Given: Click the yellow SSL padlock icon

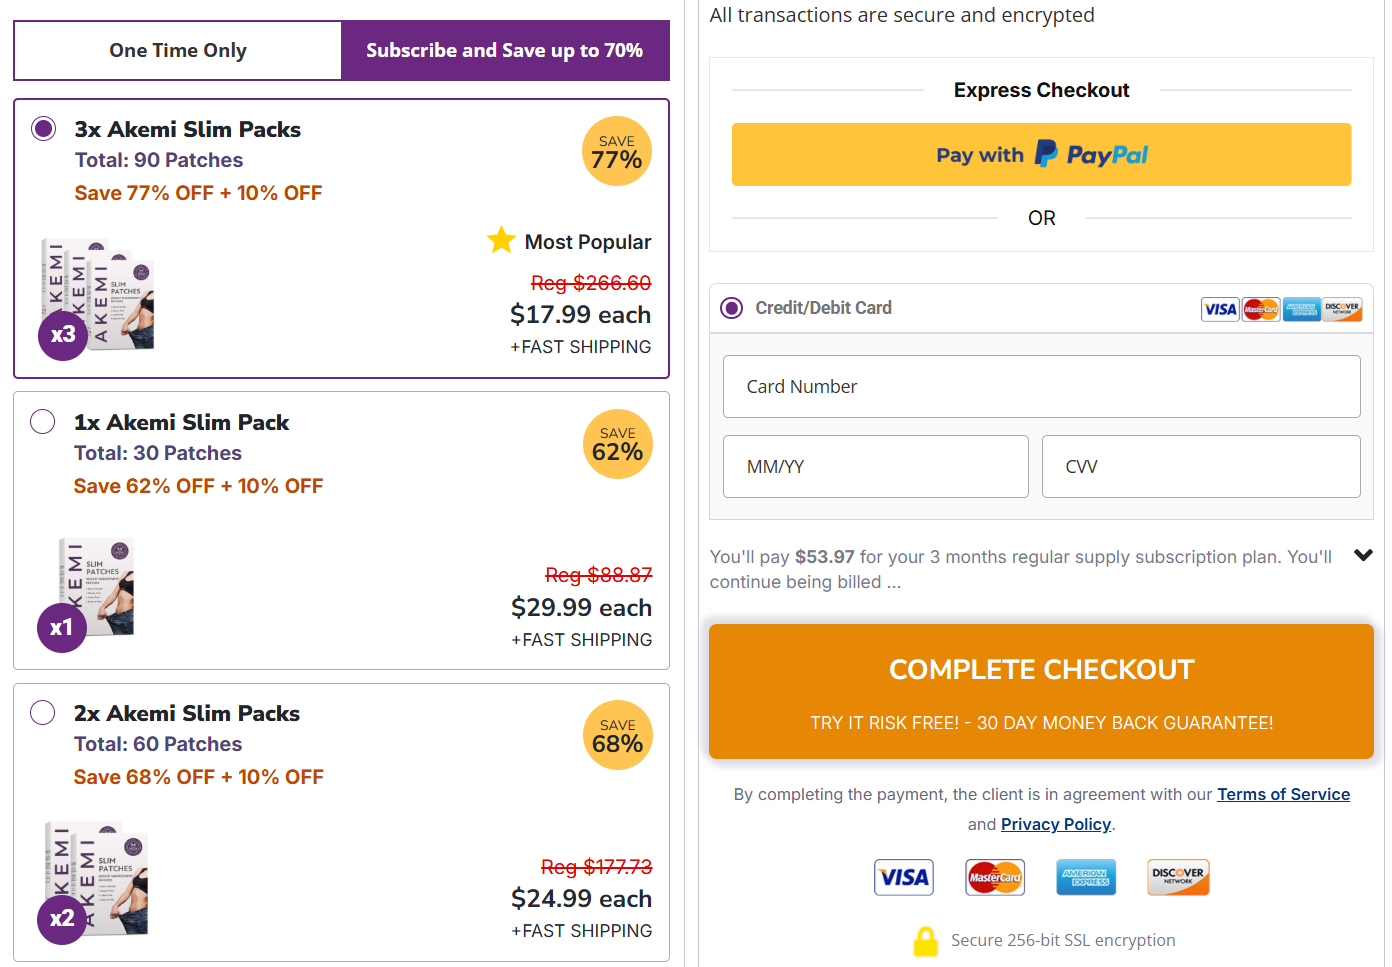Looking at the screenshot, I should (x=926, y=941).
